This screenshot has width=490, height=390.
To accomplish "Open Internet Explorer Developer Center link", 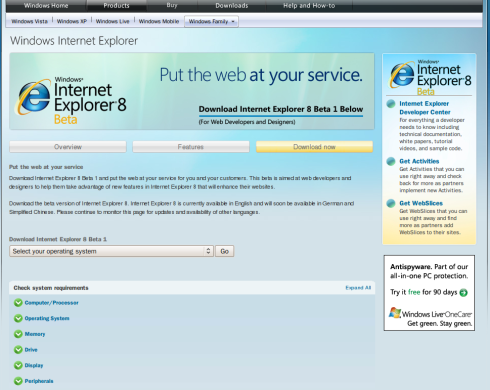I will click(x=425, y=108).
